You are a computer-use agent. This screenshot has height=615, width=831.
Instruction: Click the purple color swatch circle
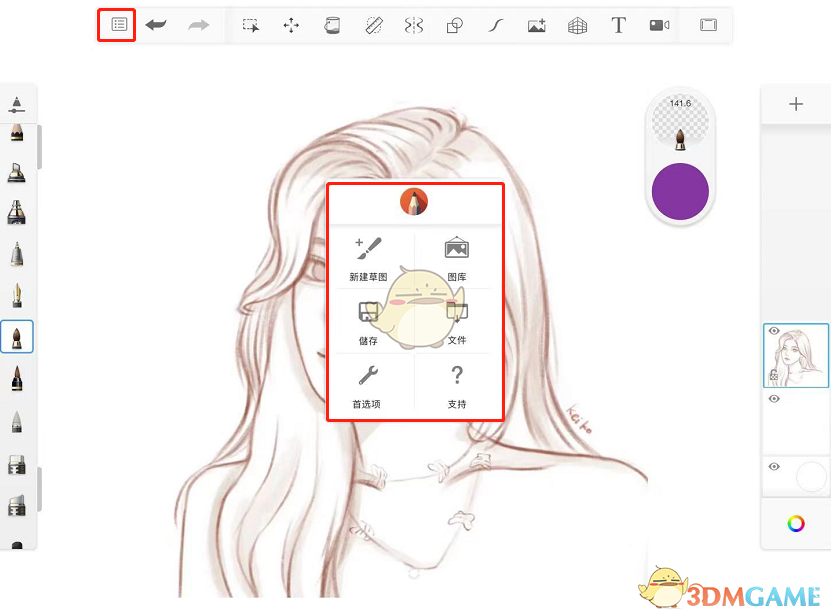(680, 191)
